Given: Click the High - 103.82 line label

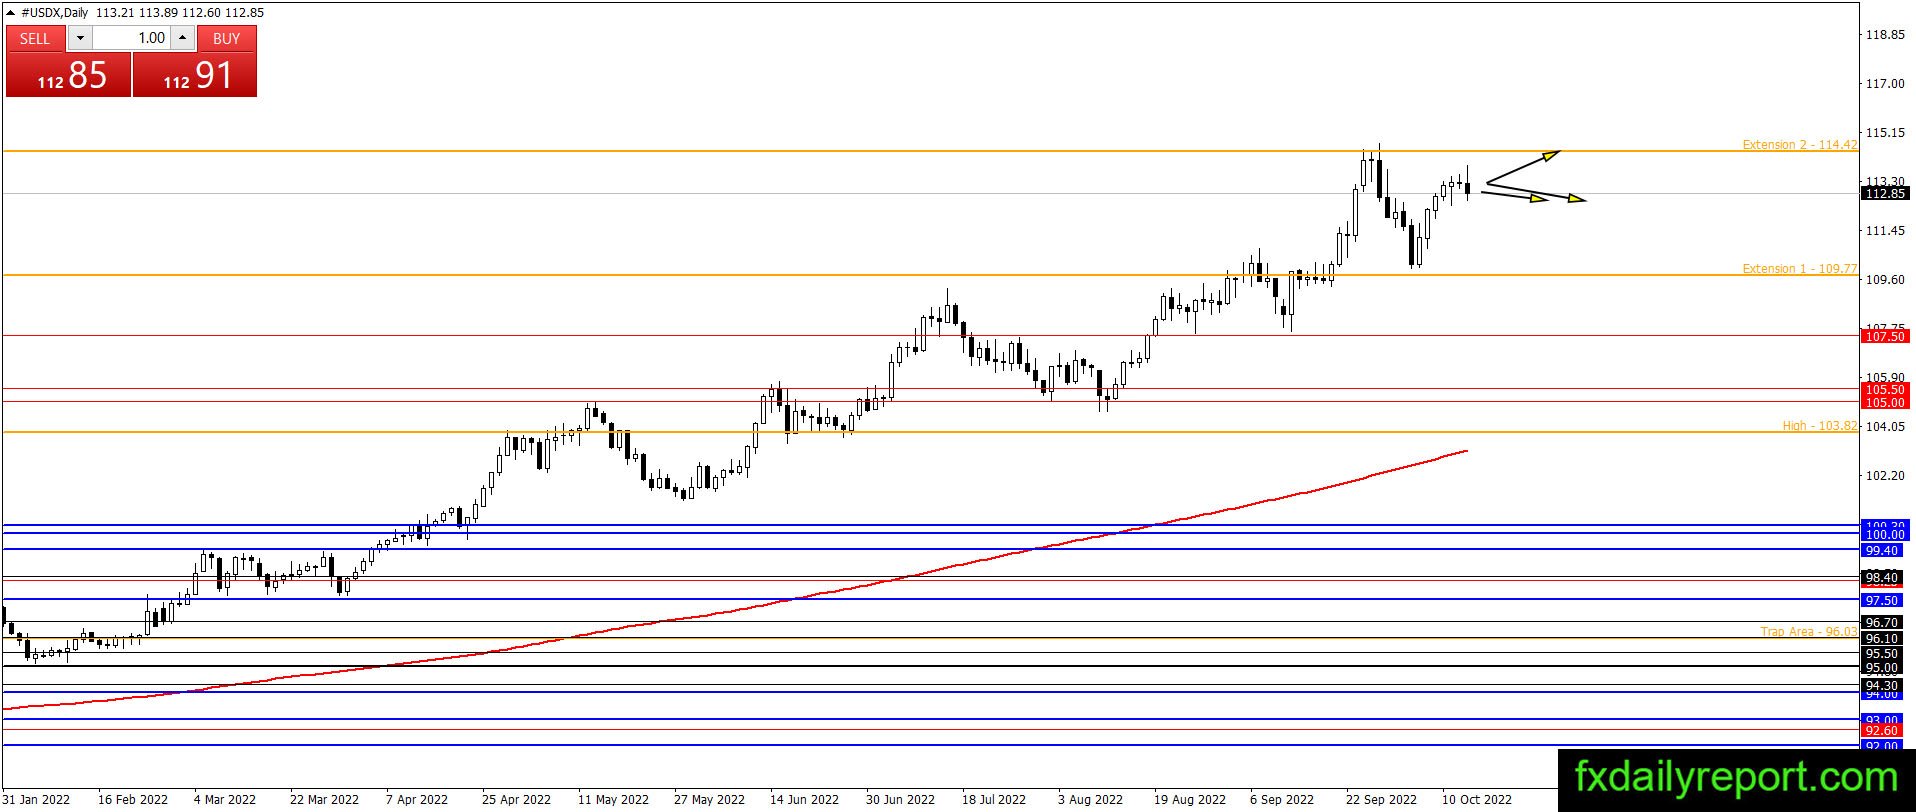Looking at the screenshot, I should coord(1819,426).
